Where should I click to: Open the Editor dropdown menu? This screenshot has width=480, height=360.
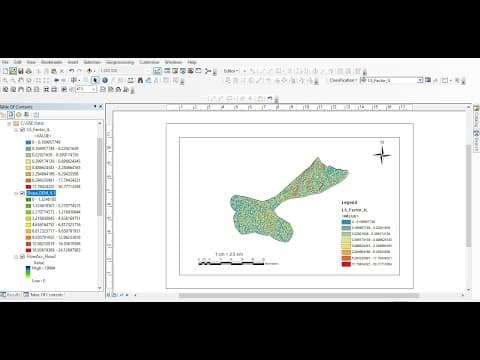[231, 71]
